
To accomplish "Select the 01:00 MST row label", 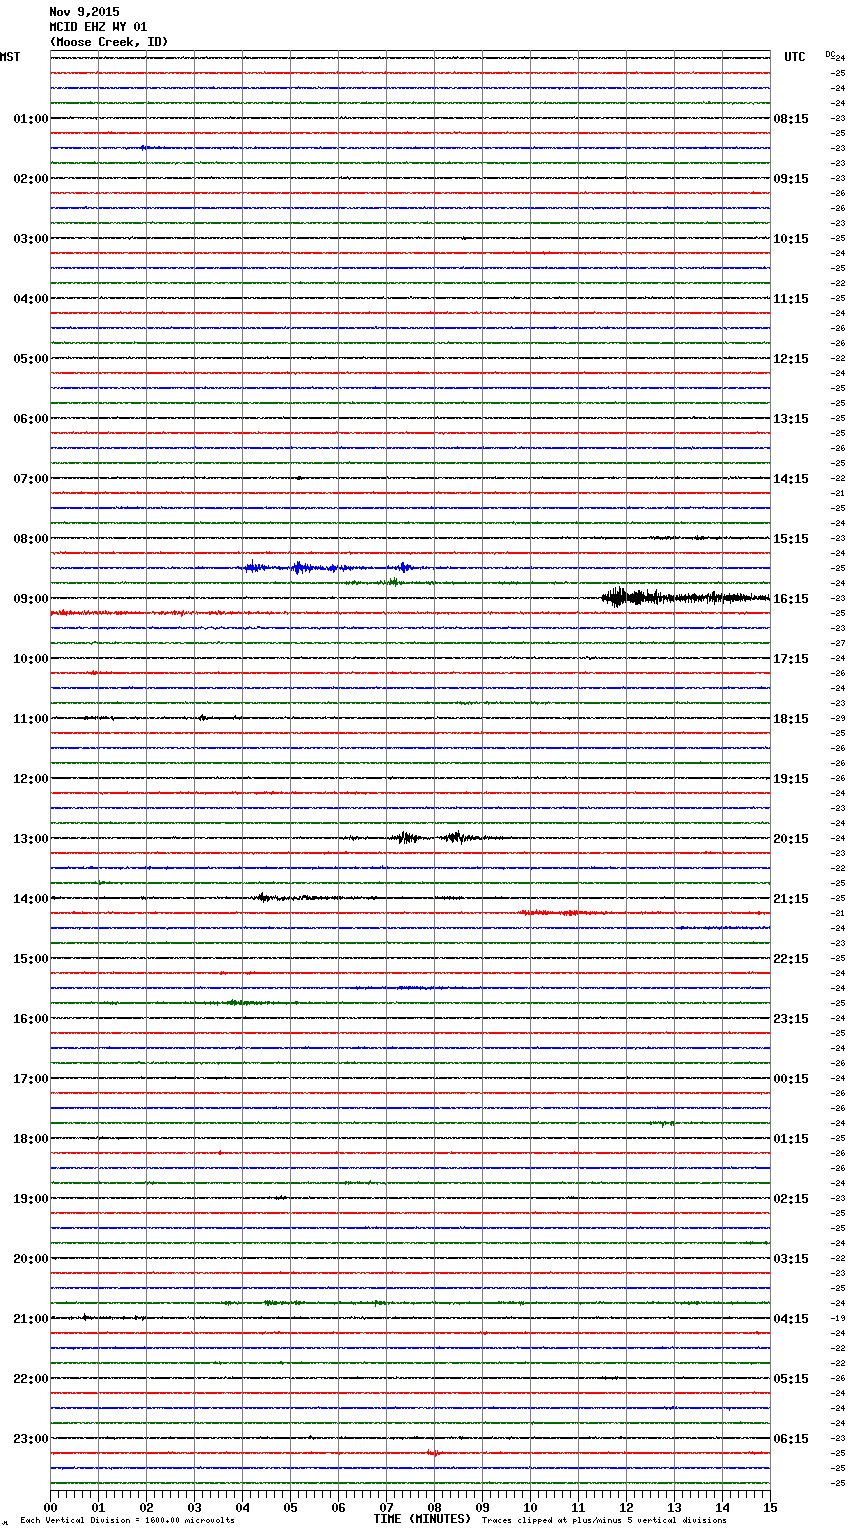I will tap(31, 119).
